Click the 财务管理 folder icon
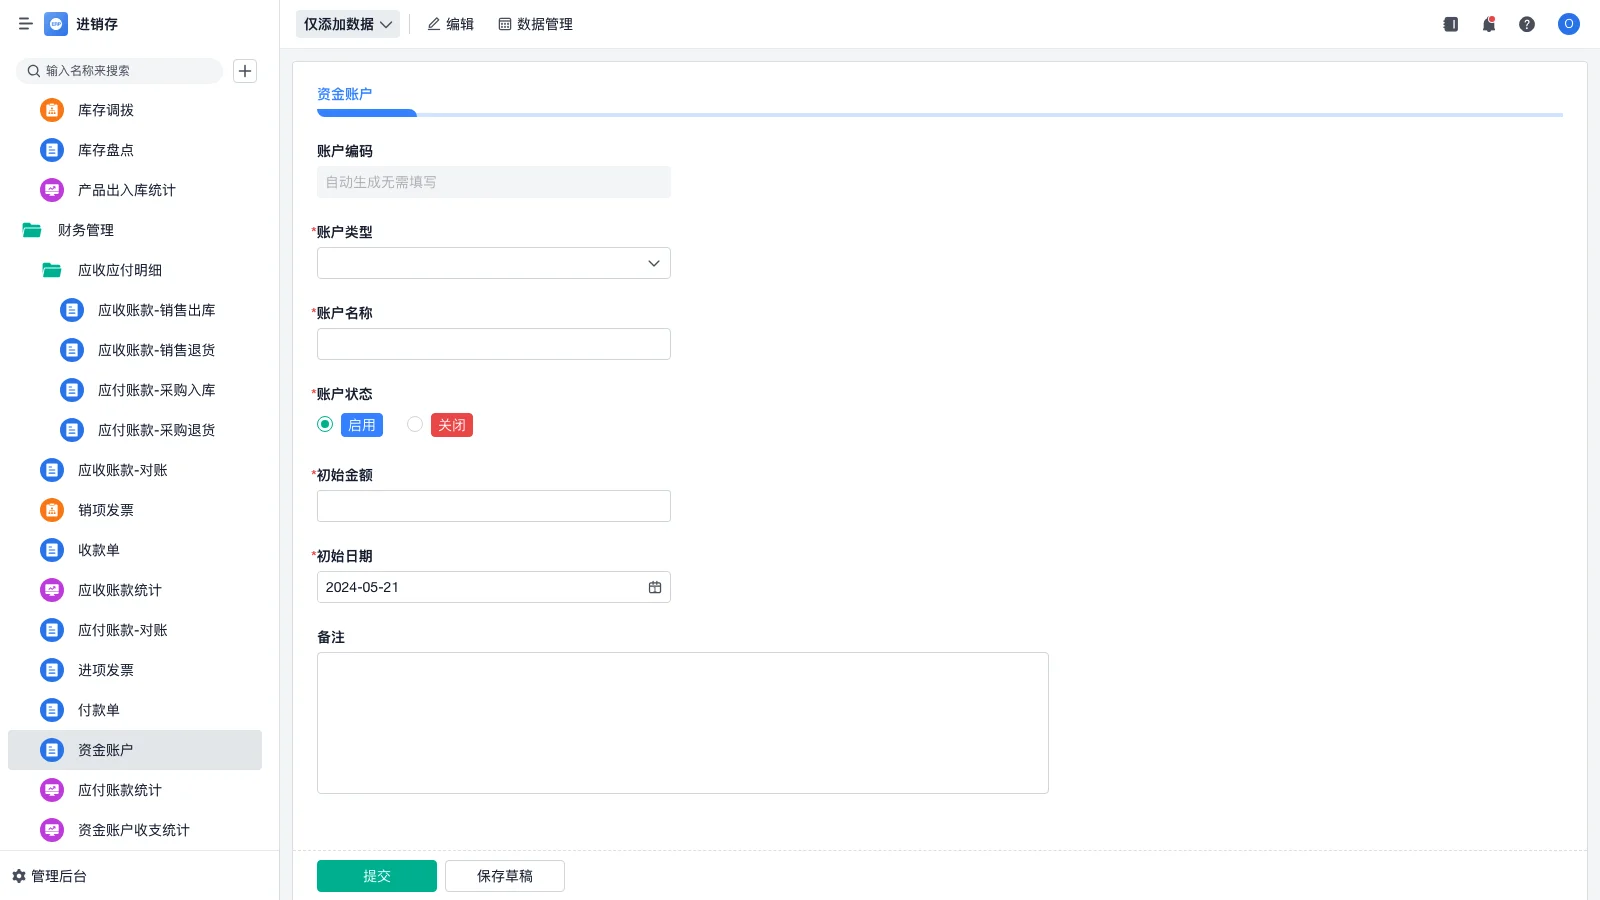This screenshot has width=1600, height=900. [32, 230]
